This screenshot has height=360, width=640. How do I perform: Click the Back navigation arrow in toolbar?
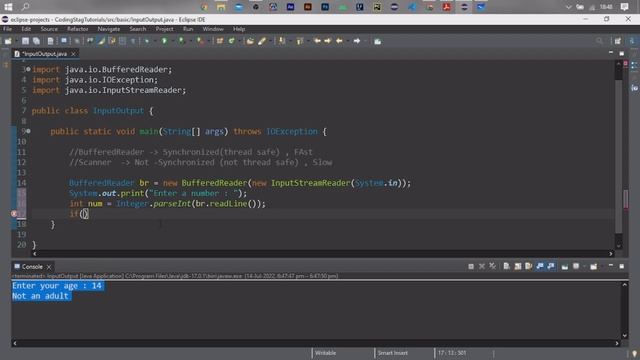point(339,41)
